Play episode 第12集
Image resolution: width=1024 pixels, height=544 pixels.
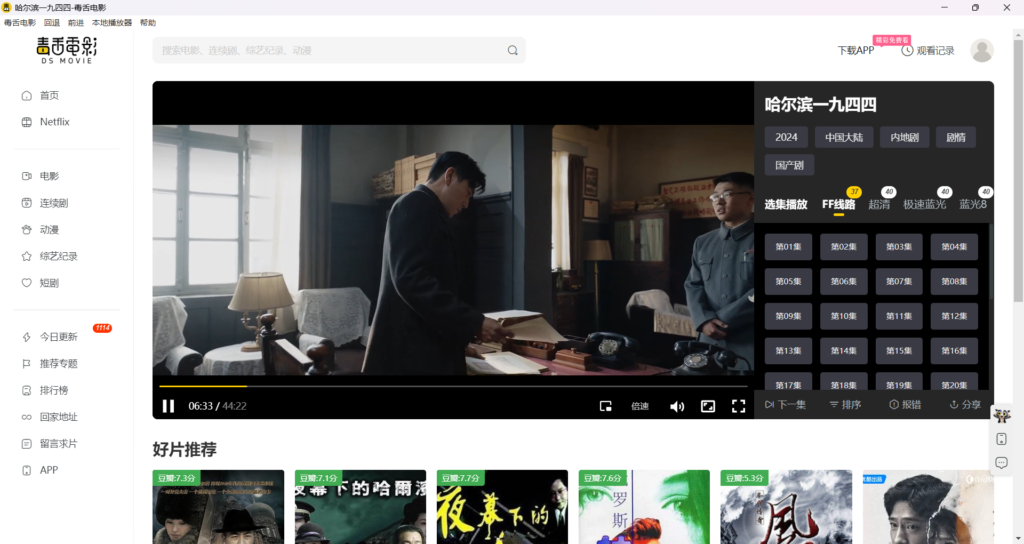click(x=954, y=316)
